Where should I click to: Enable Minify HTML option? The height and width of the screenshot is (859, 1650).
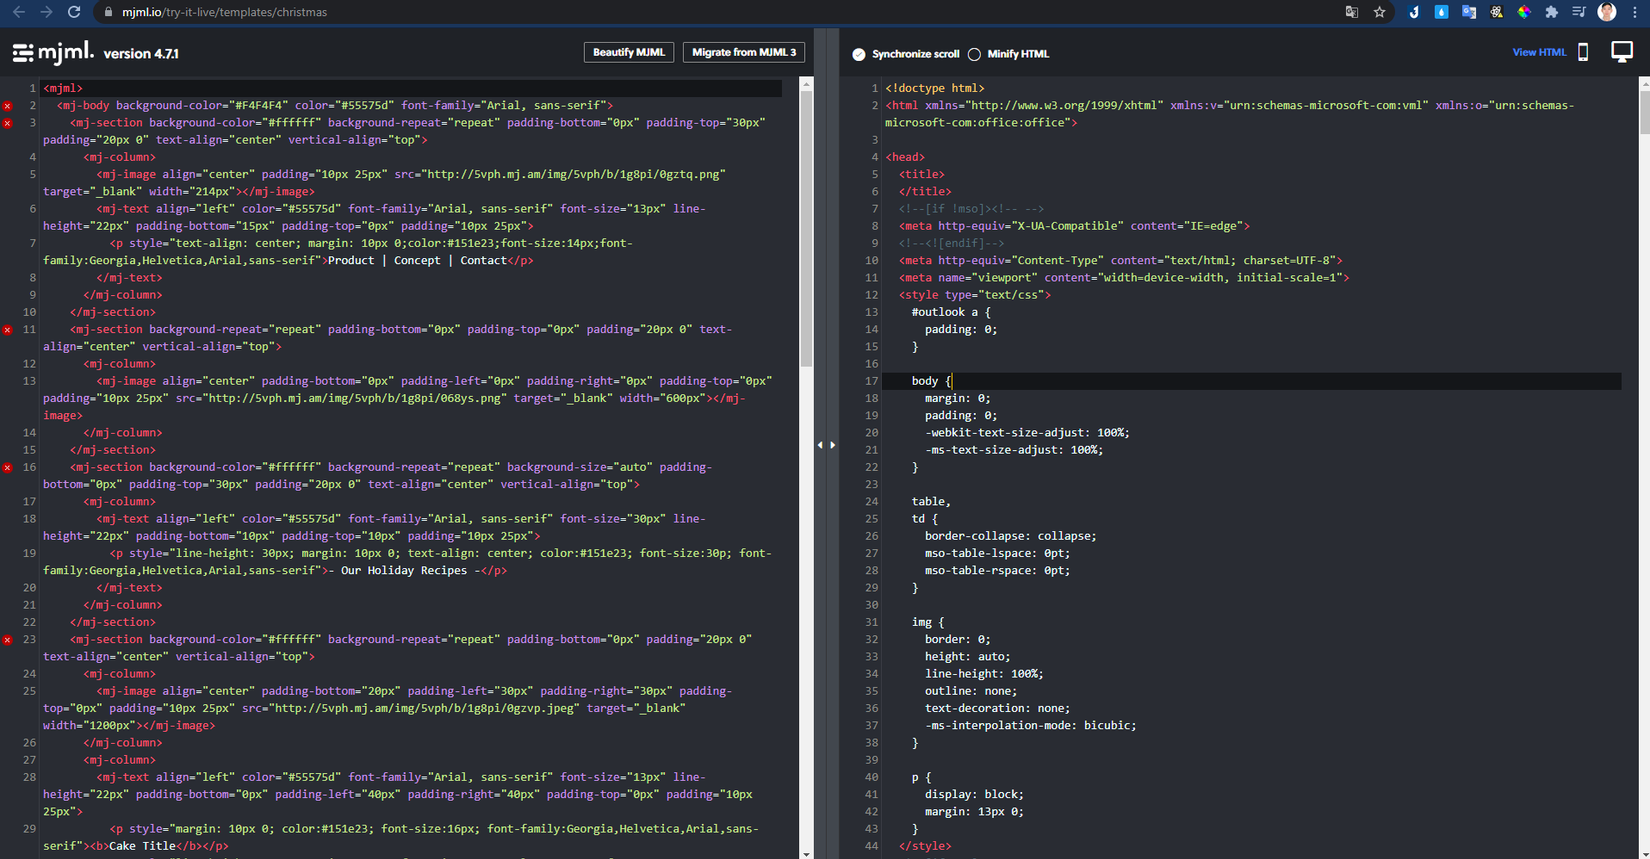974,54
